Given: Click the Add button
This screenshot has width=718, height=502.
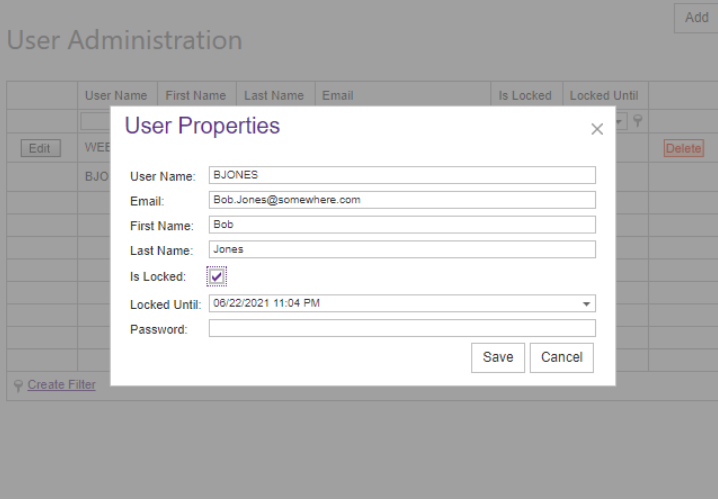Looking at the screenshot, I should pyautogui.click(x=696, y=17).
